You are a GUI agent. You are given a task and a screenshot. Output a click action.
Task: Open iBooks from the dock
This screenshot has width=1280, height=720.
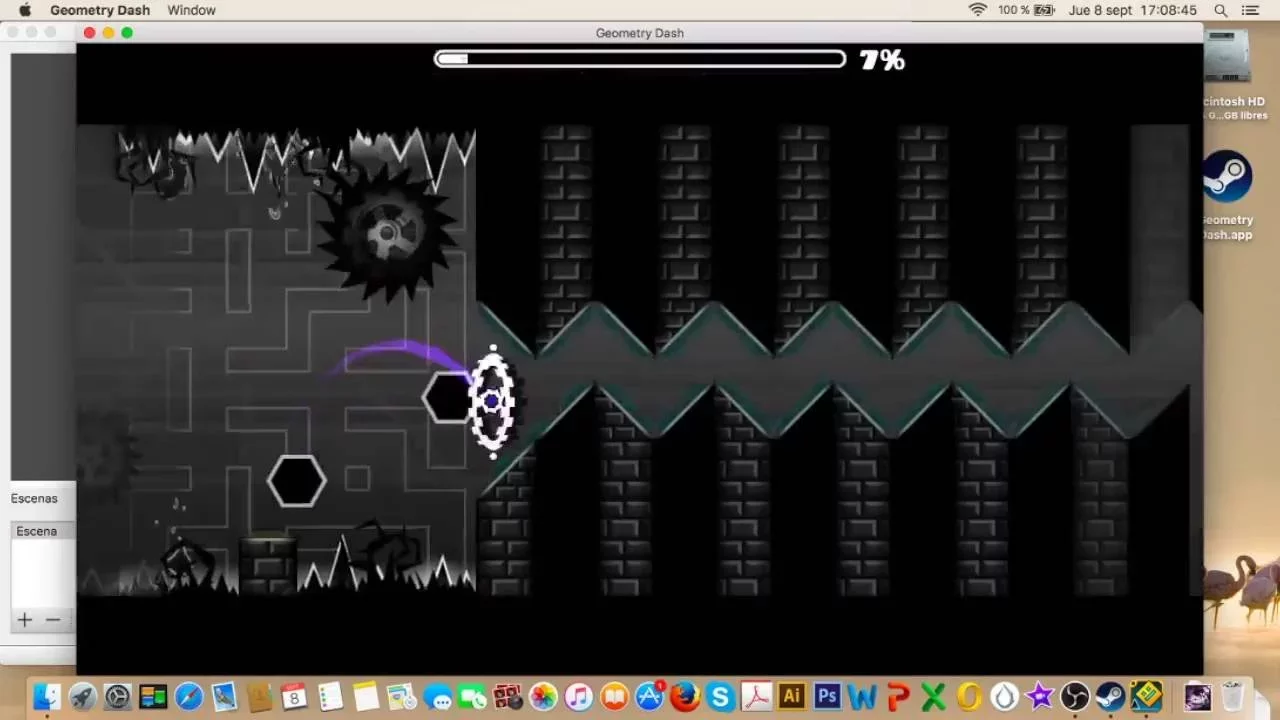pyautogui.click(x=614, y=696)
